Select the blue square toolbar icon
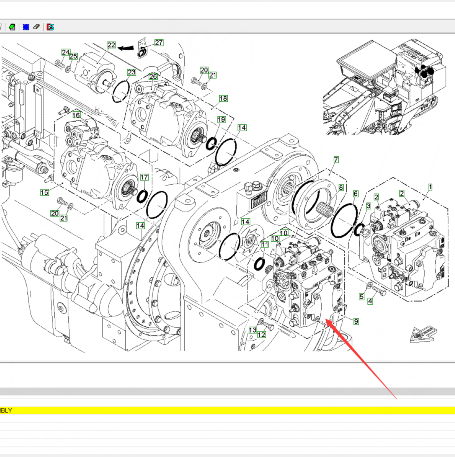This screenshot has width=455, height=457. click(x=26, y=27)
